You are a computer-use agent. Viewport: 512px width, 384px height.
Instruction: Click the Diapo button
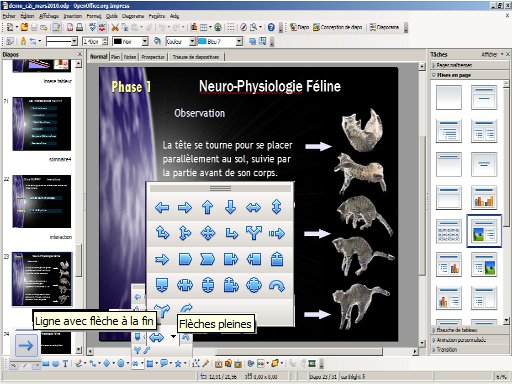(x=300, y=27)
